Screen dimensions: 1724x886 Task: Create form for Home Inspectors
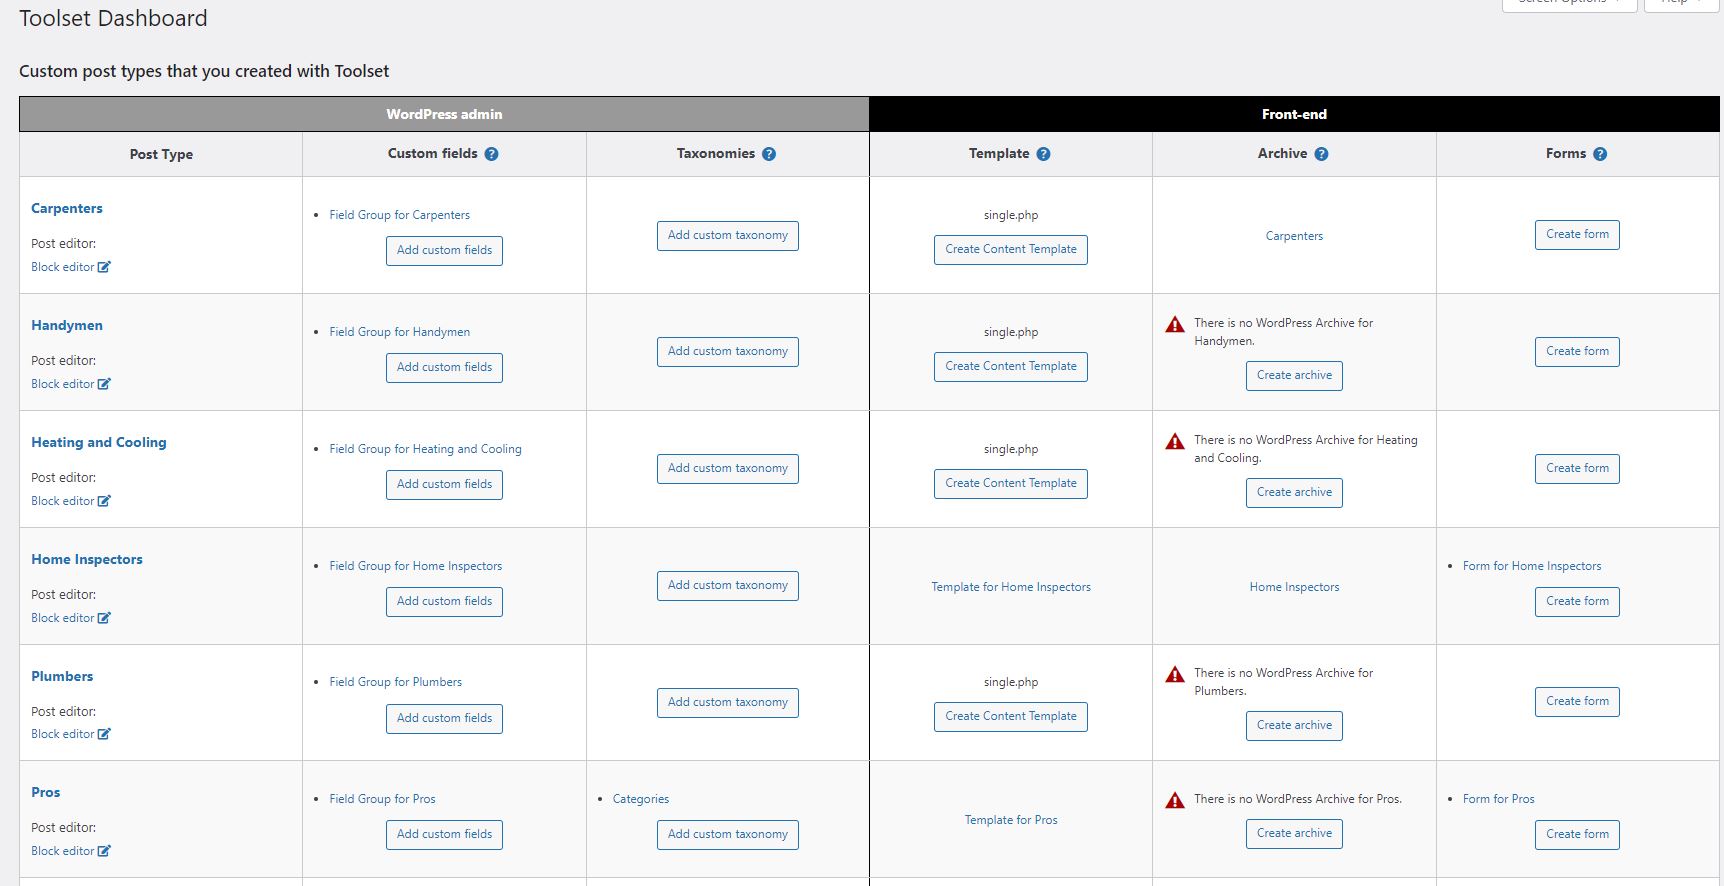tap(1577, 602)
